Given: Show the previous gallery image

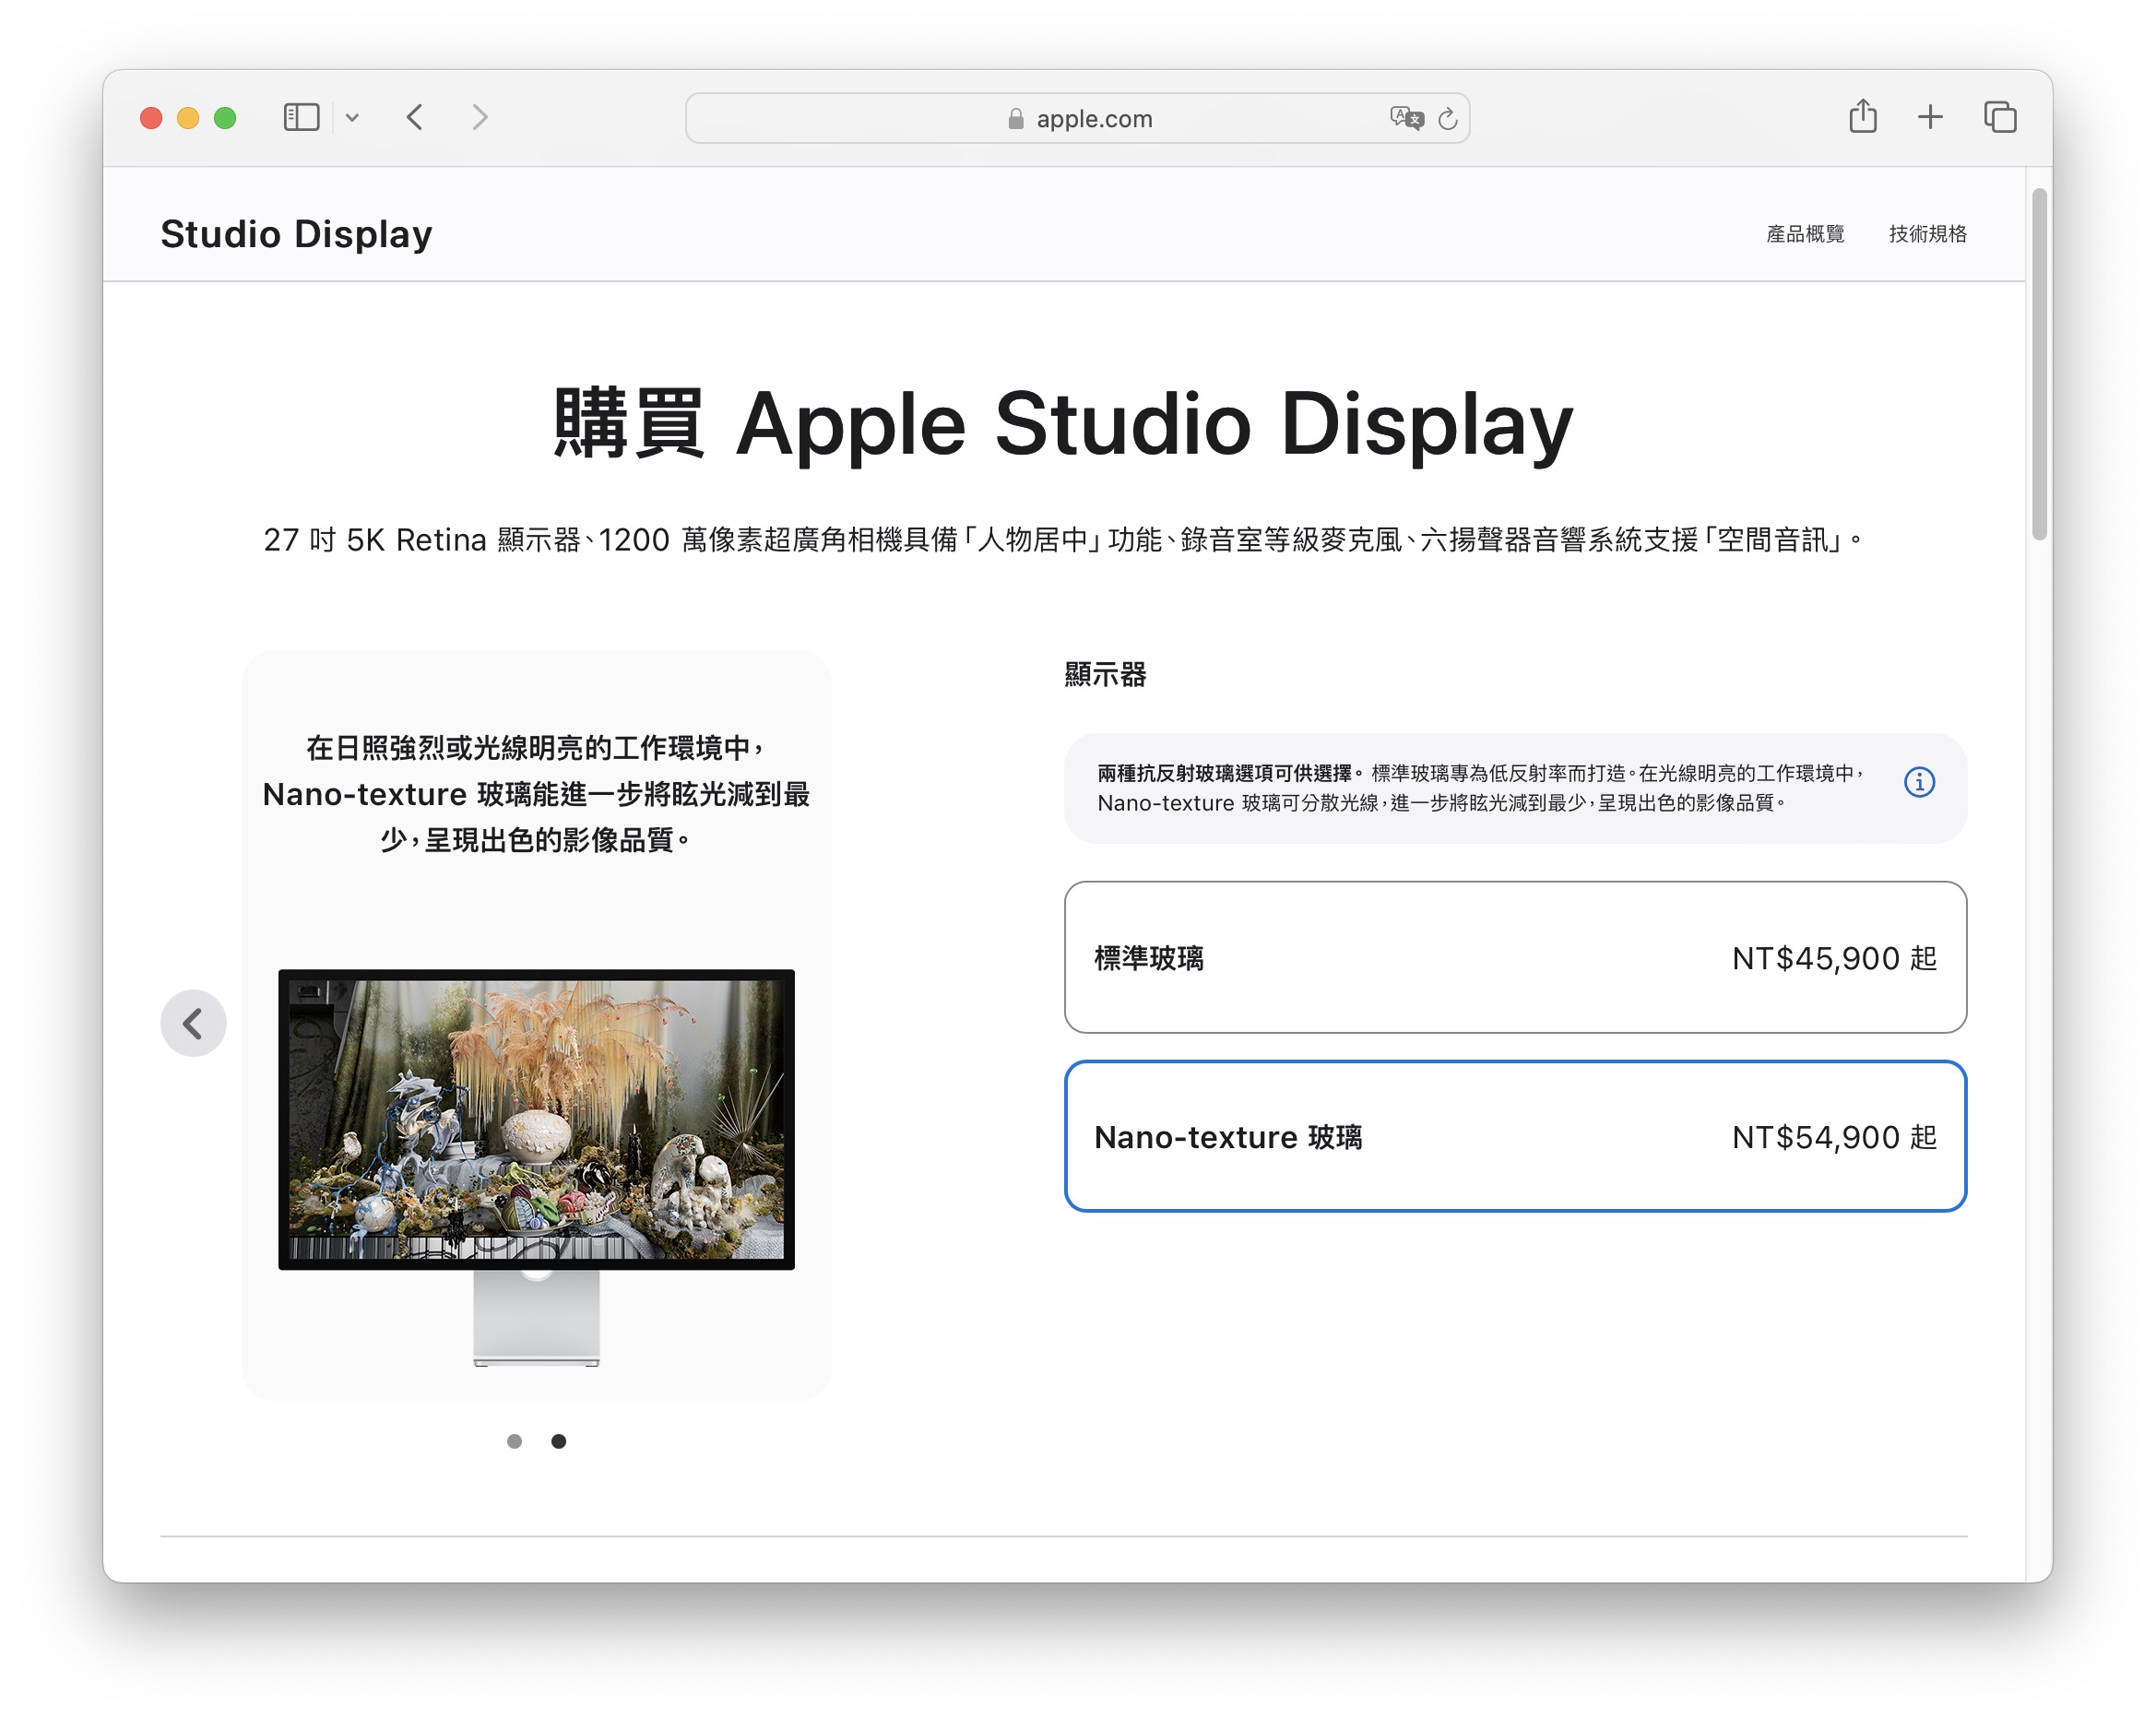Looking at the screenshot, I should click(193, 1023).
